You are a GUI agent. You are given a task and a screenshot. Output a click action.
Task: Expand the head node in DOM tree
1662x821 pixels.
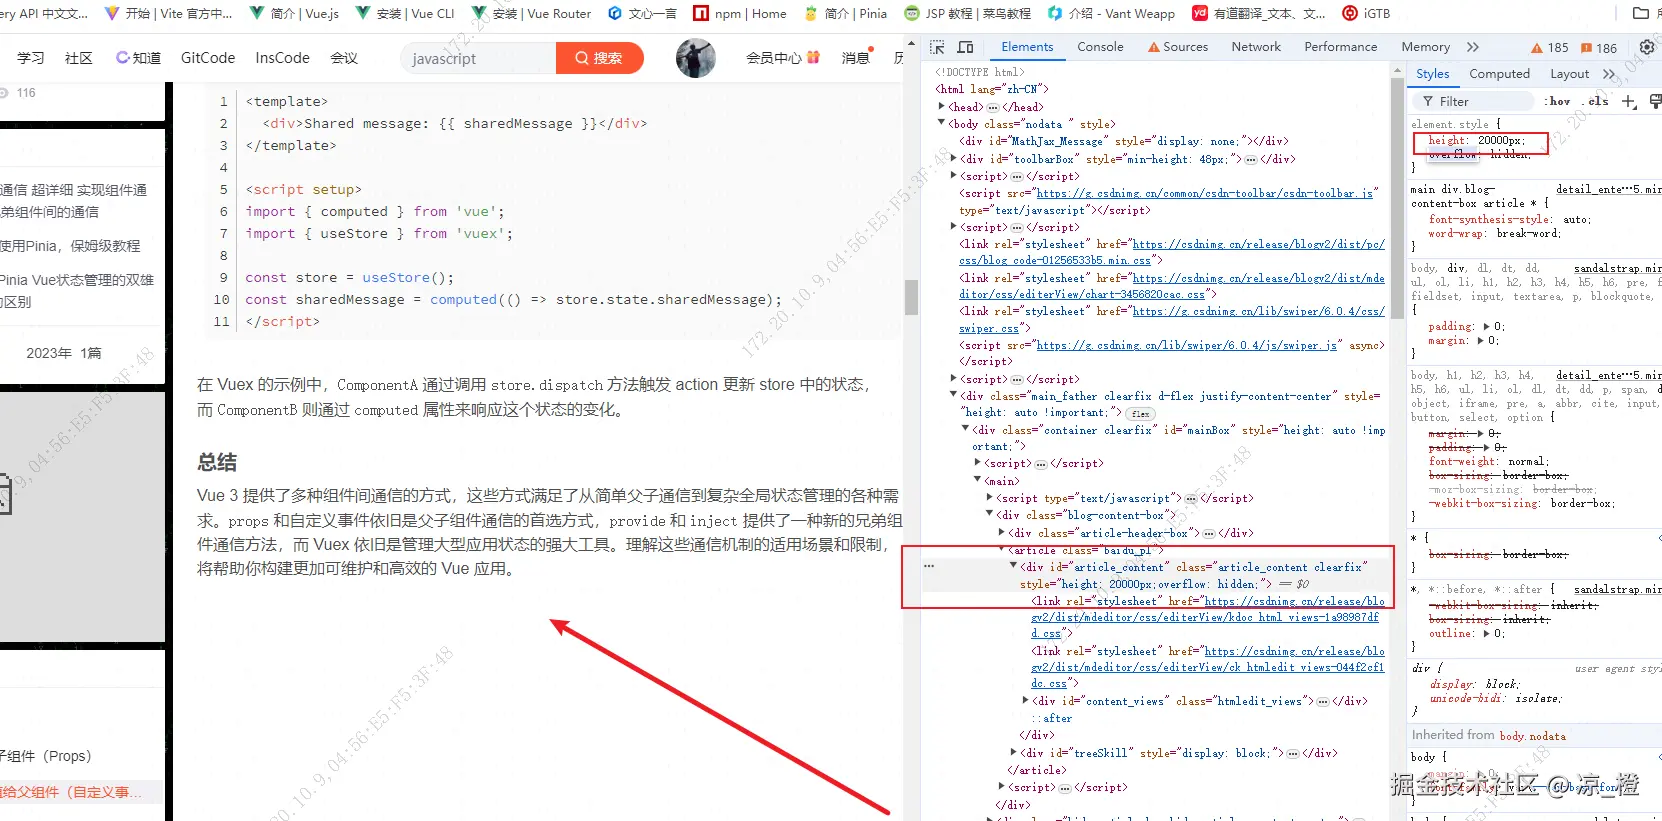pyautogui.click(x=941, y=106)
